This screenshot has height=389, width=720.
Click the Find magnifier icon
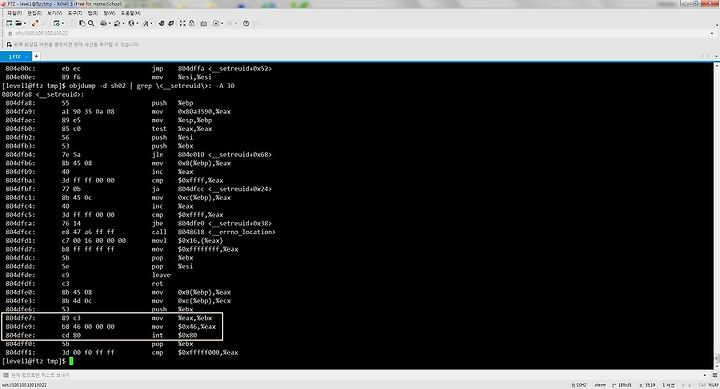click(x=91, y=23)
